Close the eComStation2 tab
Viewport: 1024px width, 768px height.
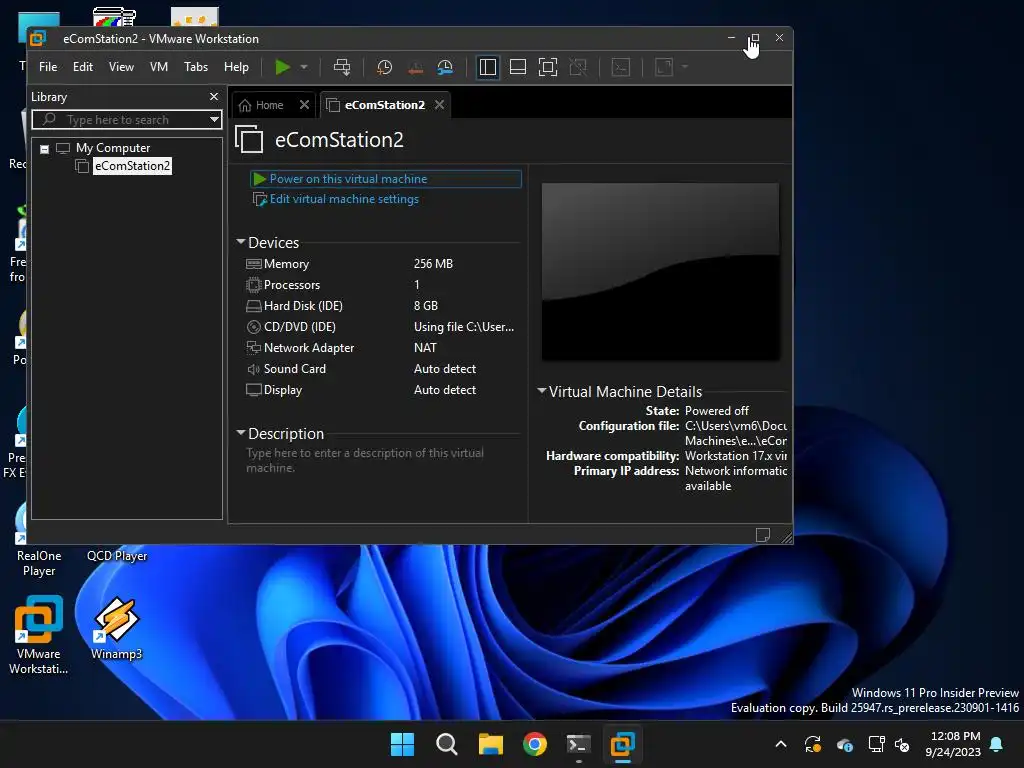pos(440,105)
